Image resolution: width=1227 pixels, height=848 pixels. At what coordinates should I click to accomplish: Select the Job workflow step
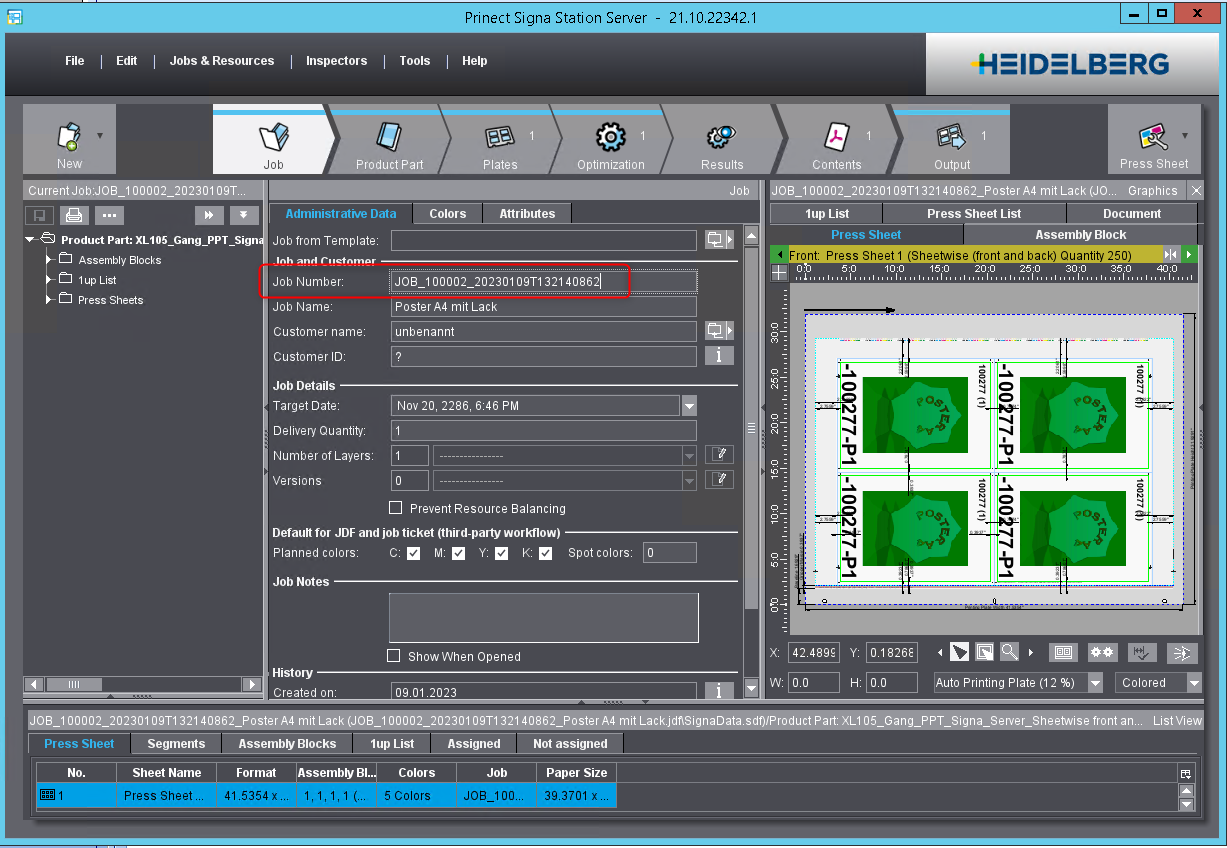click(273, 141)
